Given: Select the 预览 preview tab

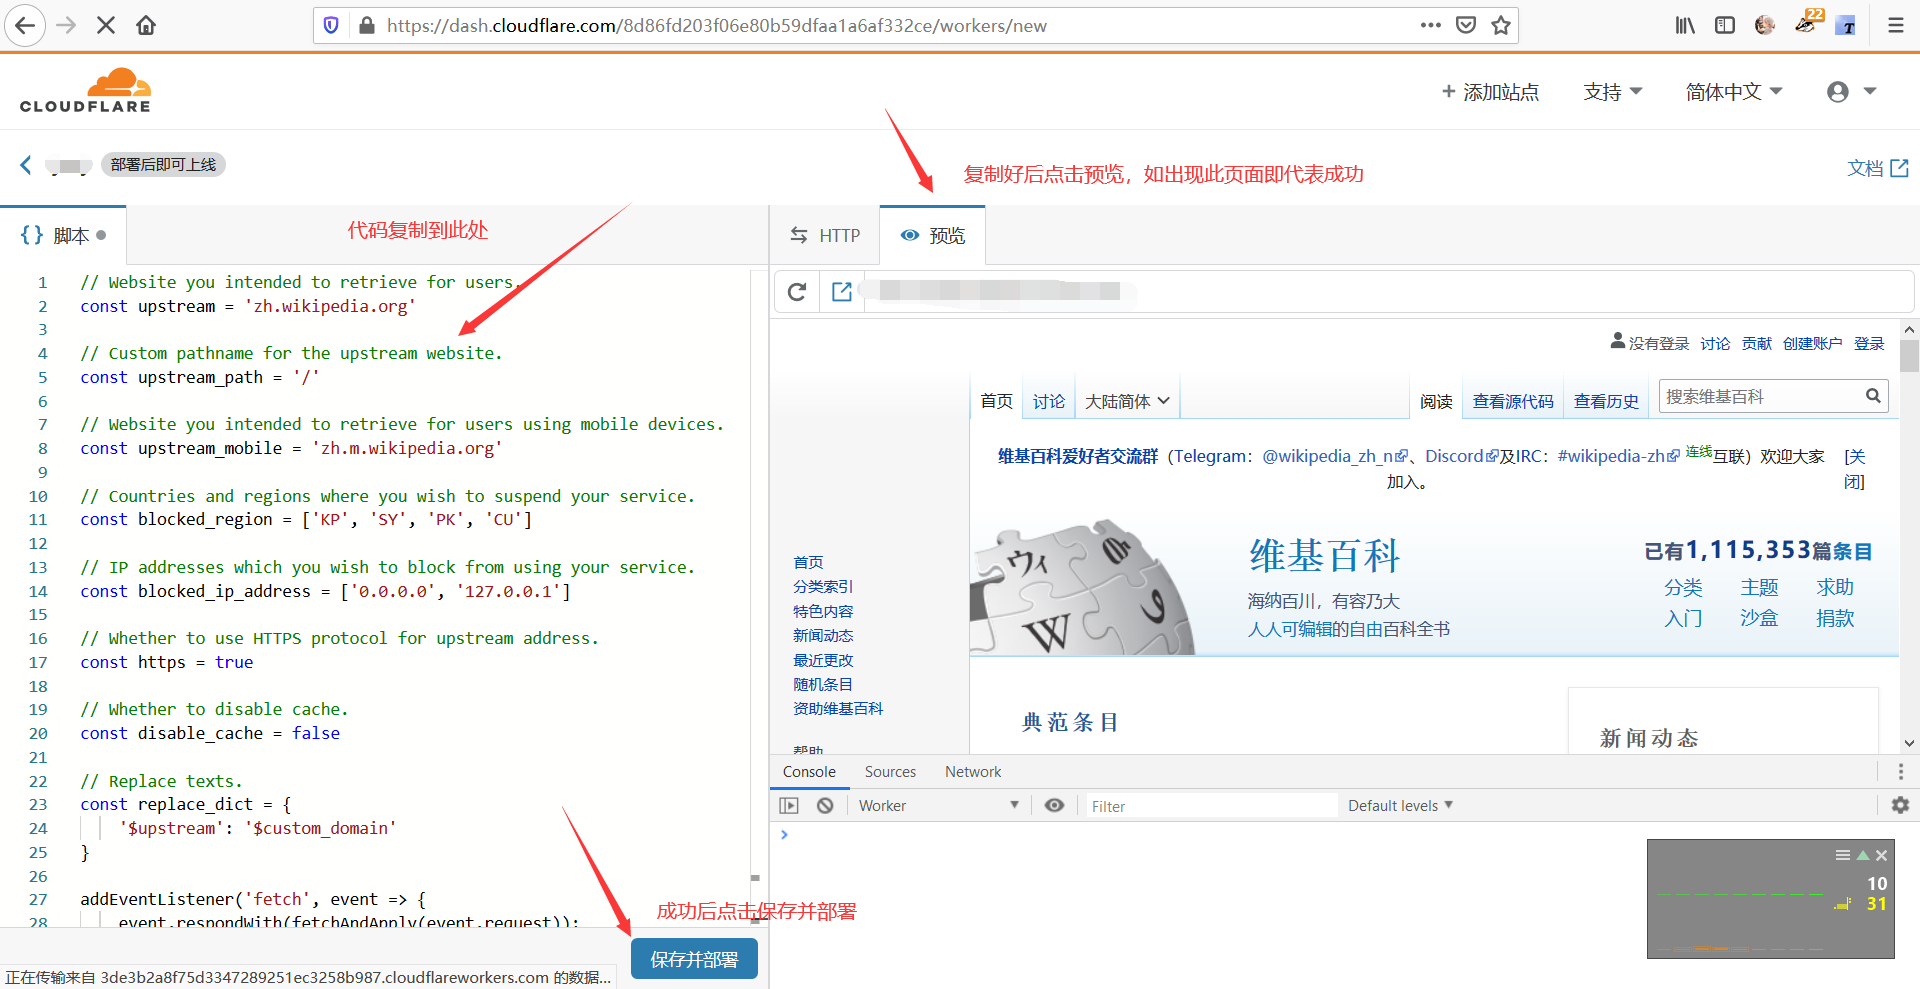Looking at the screenshot, I should pyautogui.click(x=932, y=235).
